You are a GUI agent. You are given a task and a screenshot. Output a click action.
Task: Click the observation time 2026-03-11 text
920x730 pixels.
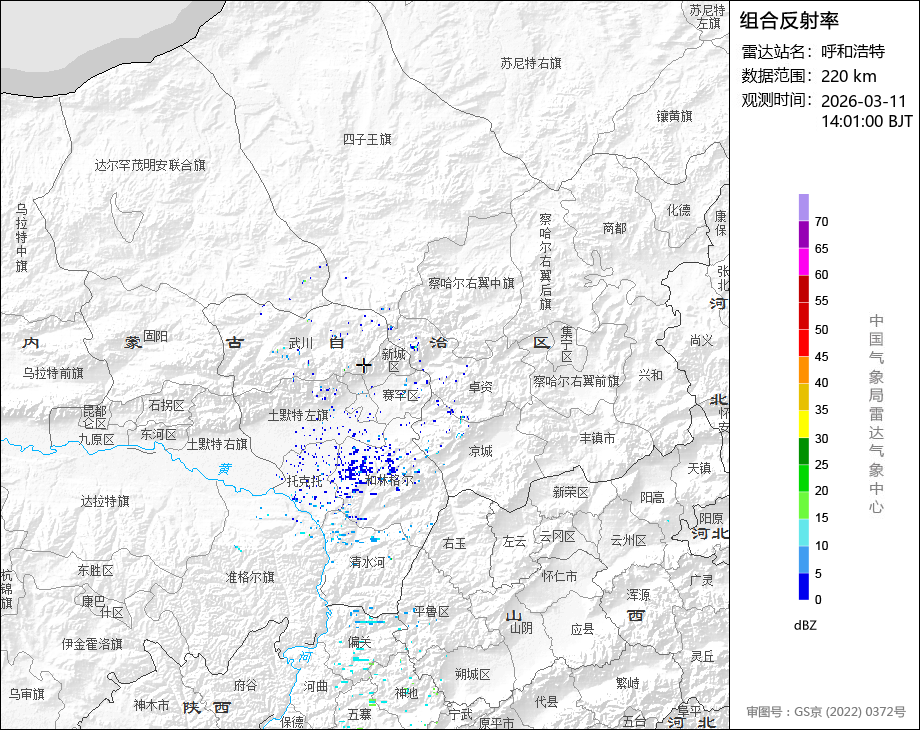tap(864, 101)
